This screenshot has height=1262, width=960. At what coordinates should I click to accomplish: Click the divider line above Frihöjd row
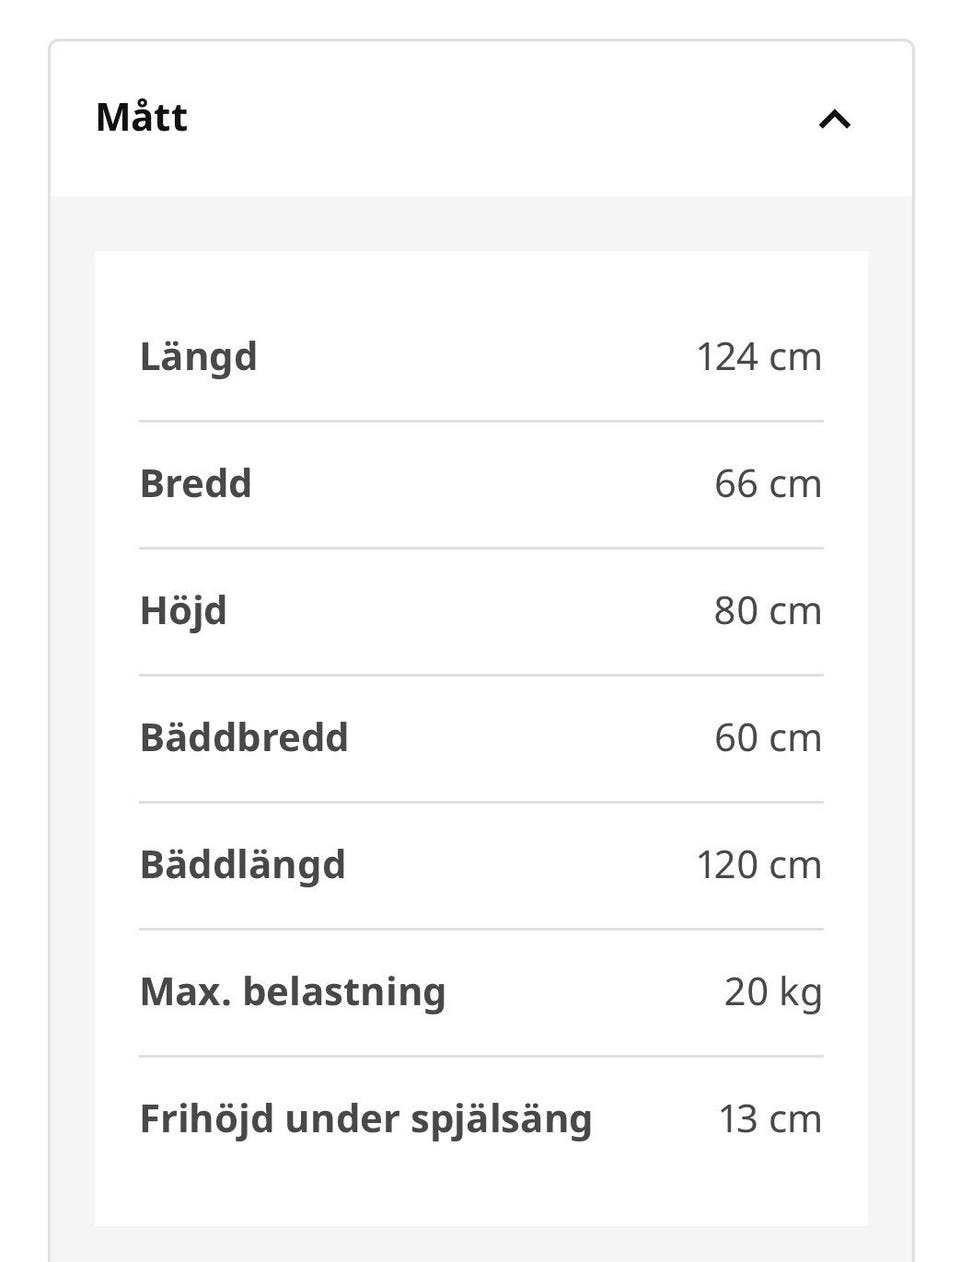coord(481,1056)
